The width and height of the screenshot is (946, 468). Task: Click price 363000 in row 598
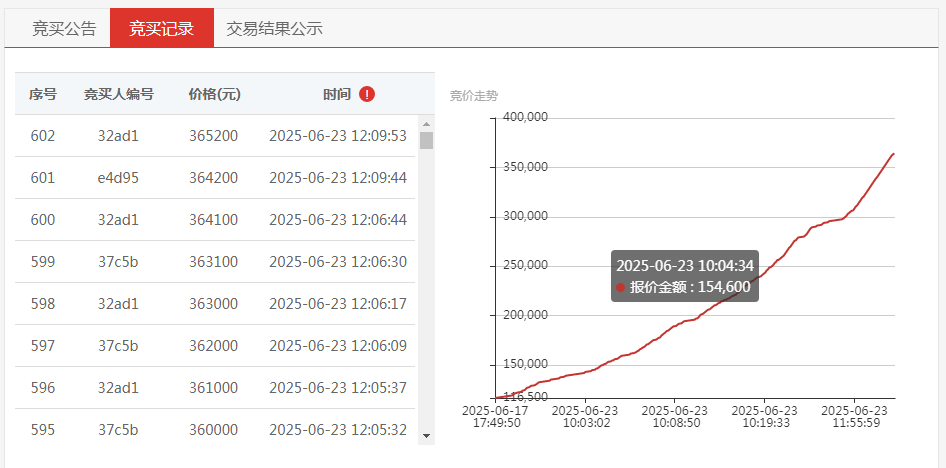point(213,304)
